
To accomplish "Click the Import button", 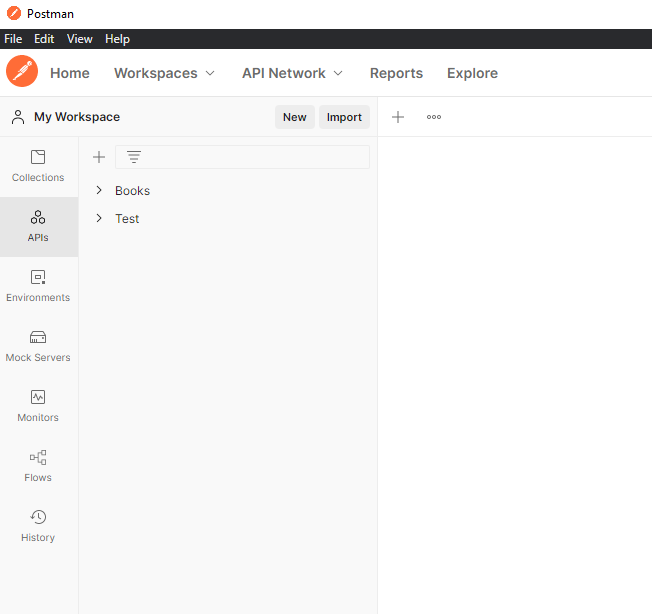I will coord(344,117).
